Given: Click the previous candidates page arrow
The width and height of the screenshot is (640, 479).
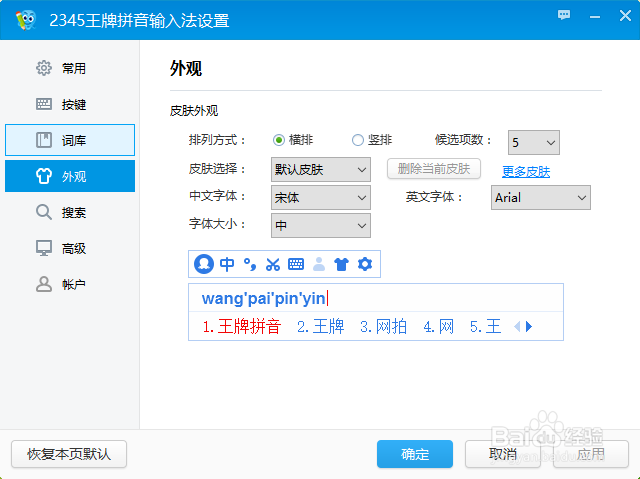Looking at the screenshot, I should click(x=517, y=326).
